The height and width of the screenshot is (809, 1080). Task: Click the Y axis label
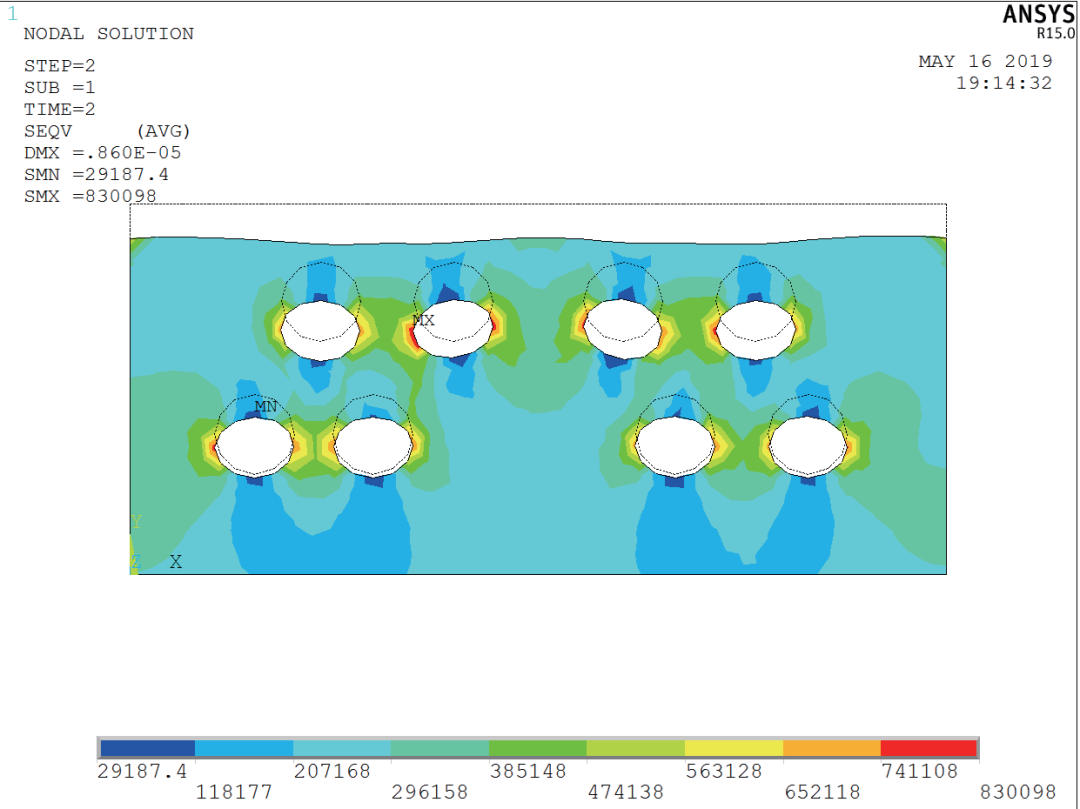136,522
